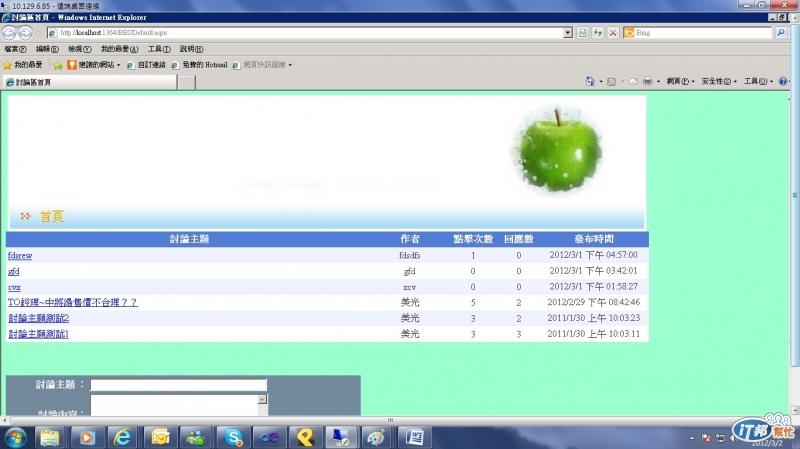Click the RSS feeds icon

(611, 82)
